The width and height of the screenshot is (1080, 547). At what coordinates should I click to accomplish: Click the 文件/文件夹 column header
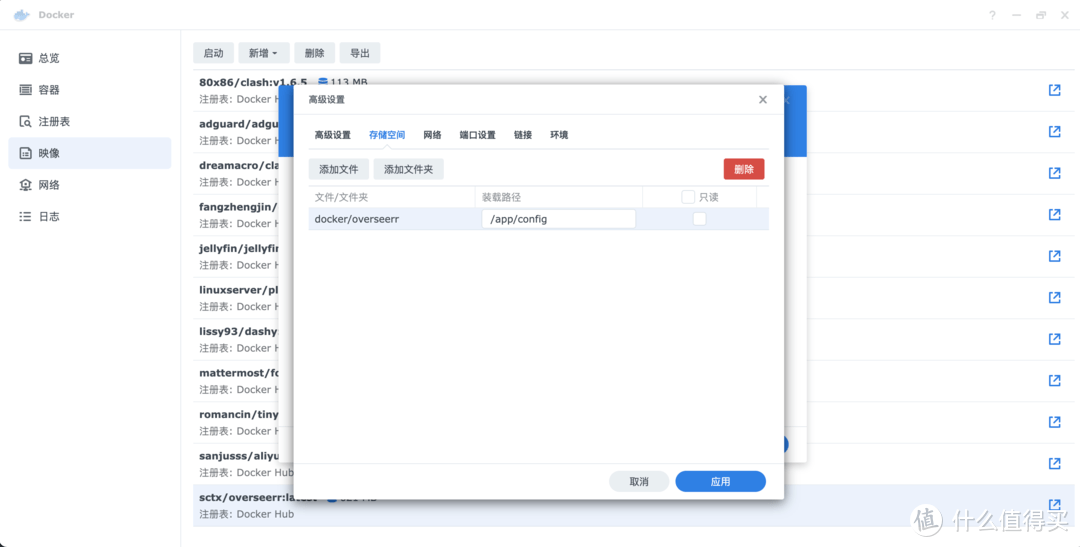click(391, 197)
